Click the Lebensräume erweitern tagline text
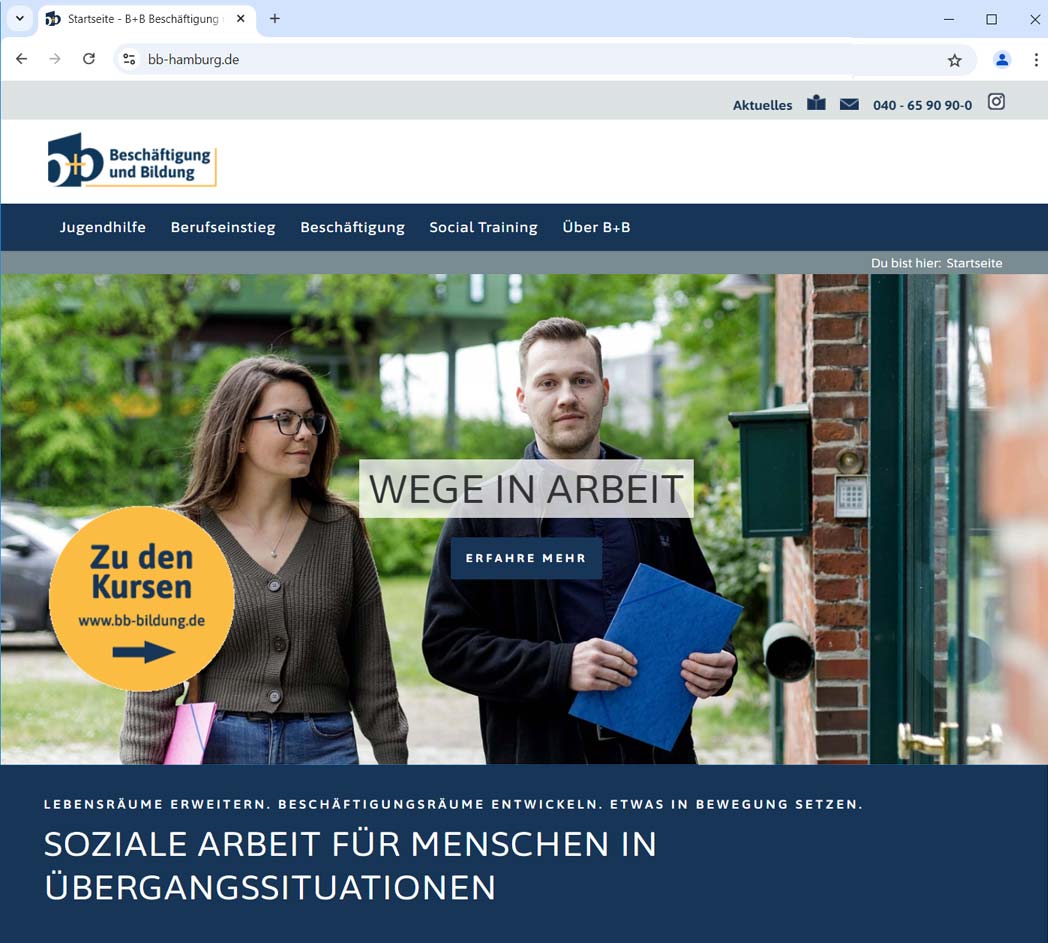This screenshot has height=943, width=1048. click(453, 804)
